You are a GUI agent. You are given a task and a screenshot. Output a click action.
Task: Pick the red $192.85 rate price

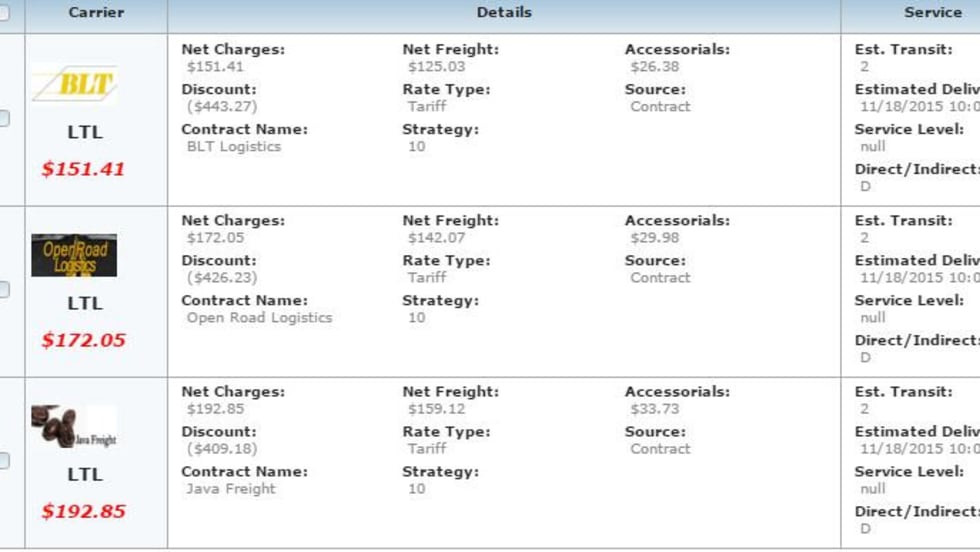point(84,512)
